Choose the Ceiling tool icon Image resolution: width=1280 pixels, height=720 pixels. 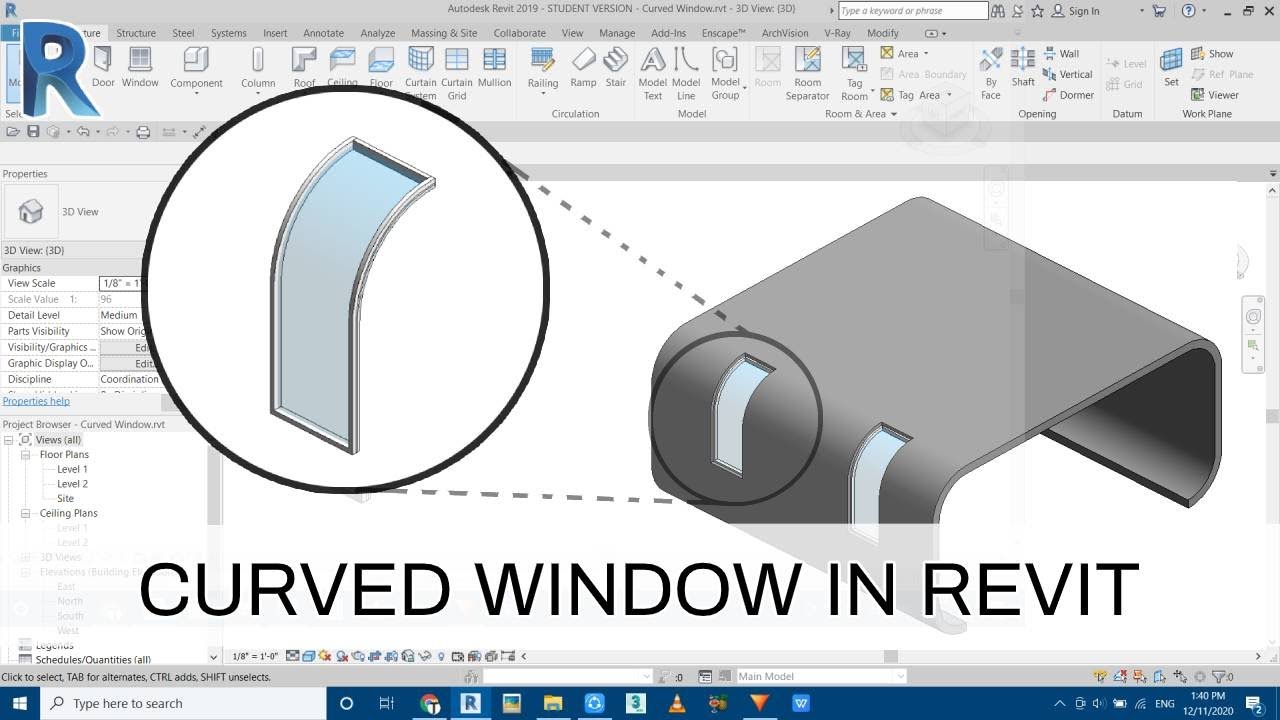click(342, 60)
